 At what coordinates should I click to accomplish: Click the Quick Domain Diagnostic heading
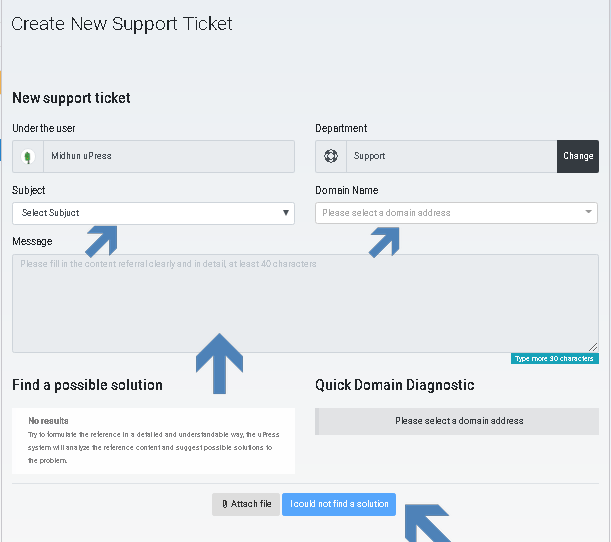395,385
